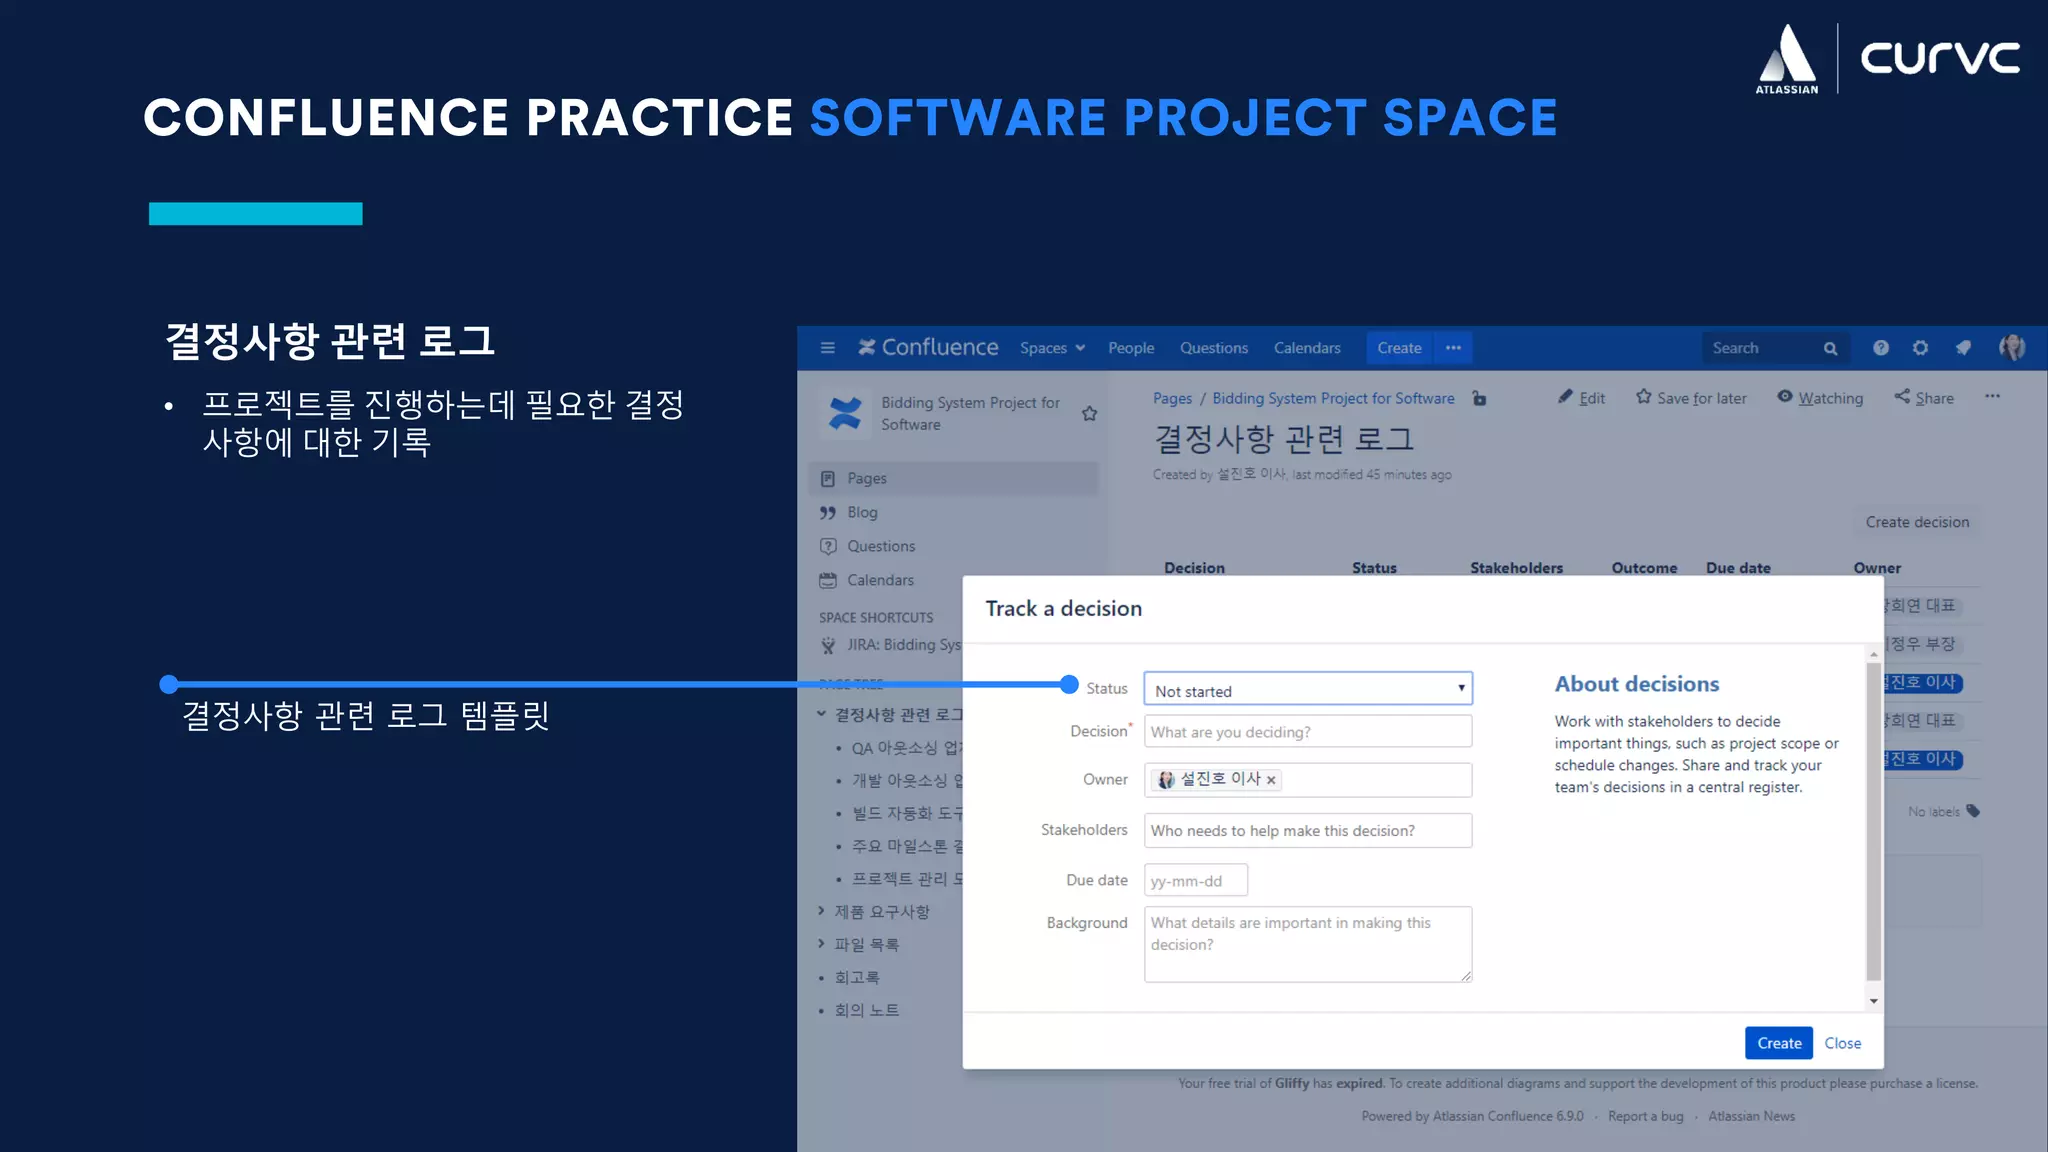The width and height of the screenshot is (2048, 1152).
Task: Click the dialog scroll down arrow
Action: 1873,1001
